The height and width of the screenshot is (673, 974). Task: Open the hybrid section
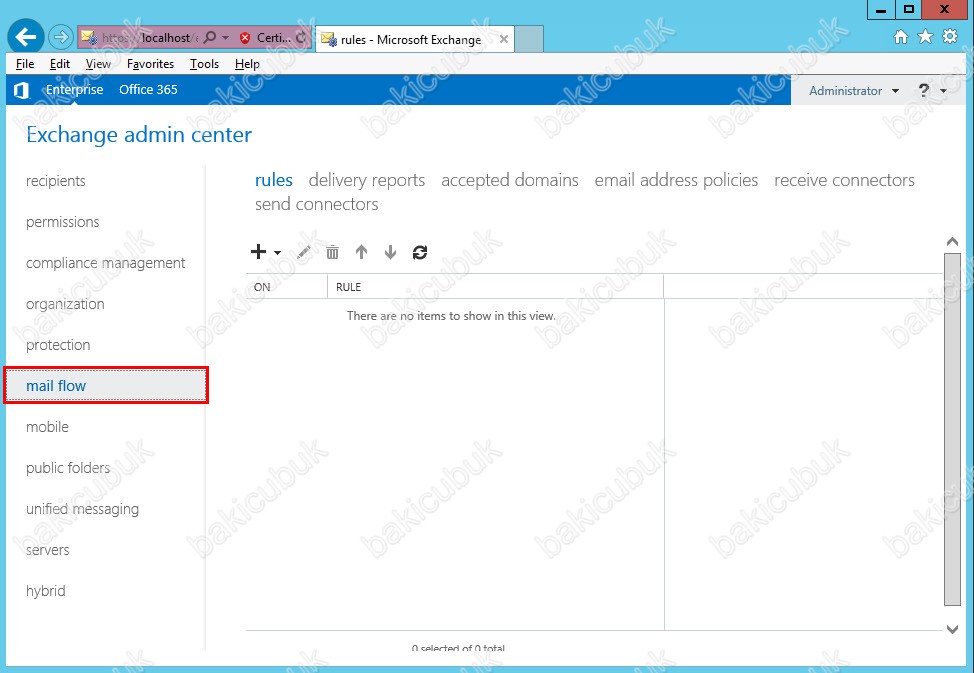(x=45, y=591)
